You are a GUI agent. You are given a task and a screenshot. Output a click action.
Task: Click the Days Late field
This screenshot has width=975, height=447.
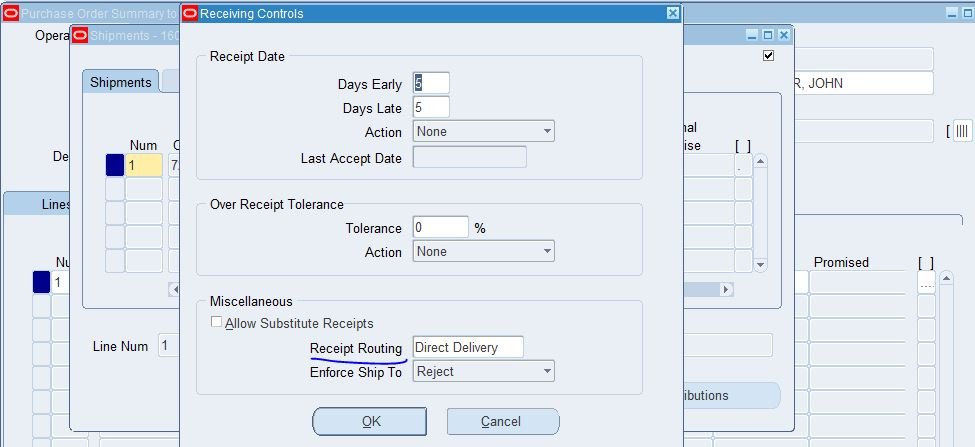click(431, 108)
